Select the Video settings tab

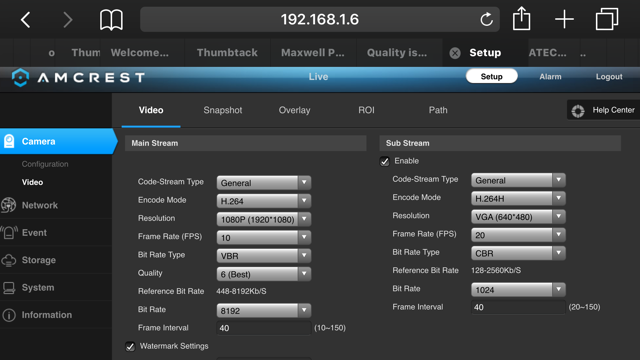click(151, 110)
